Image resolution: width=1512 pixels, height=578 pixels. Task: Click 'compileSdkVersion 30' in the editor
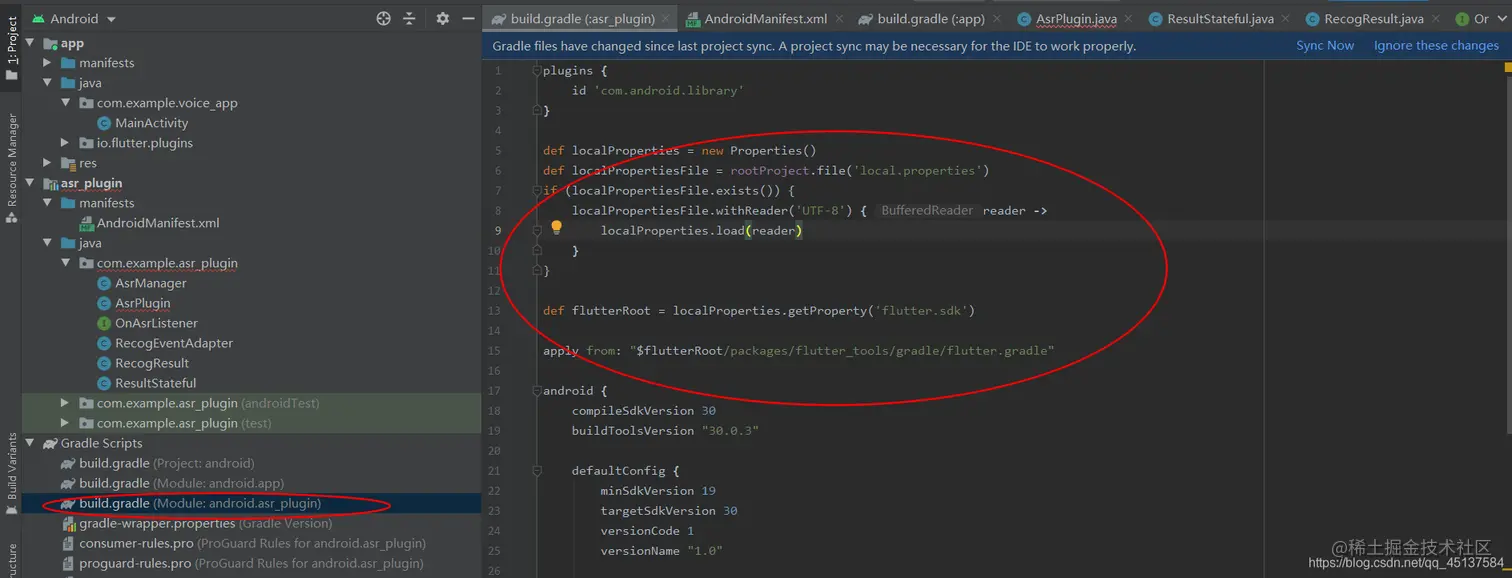[x=644, y=410]
